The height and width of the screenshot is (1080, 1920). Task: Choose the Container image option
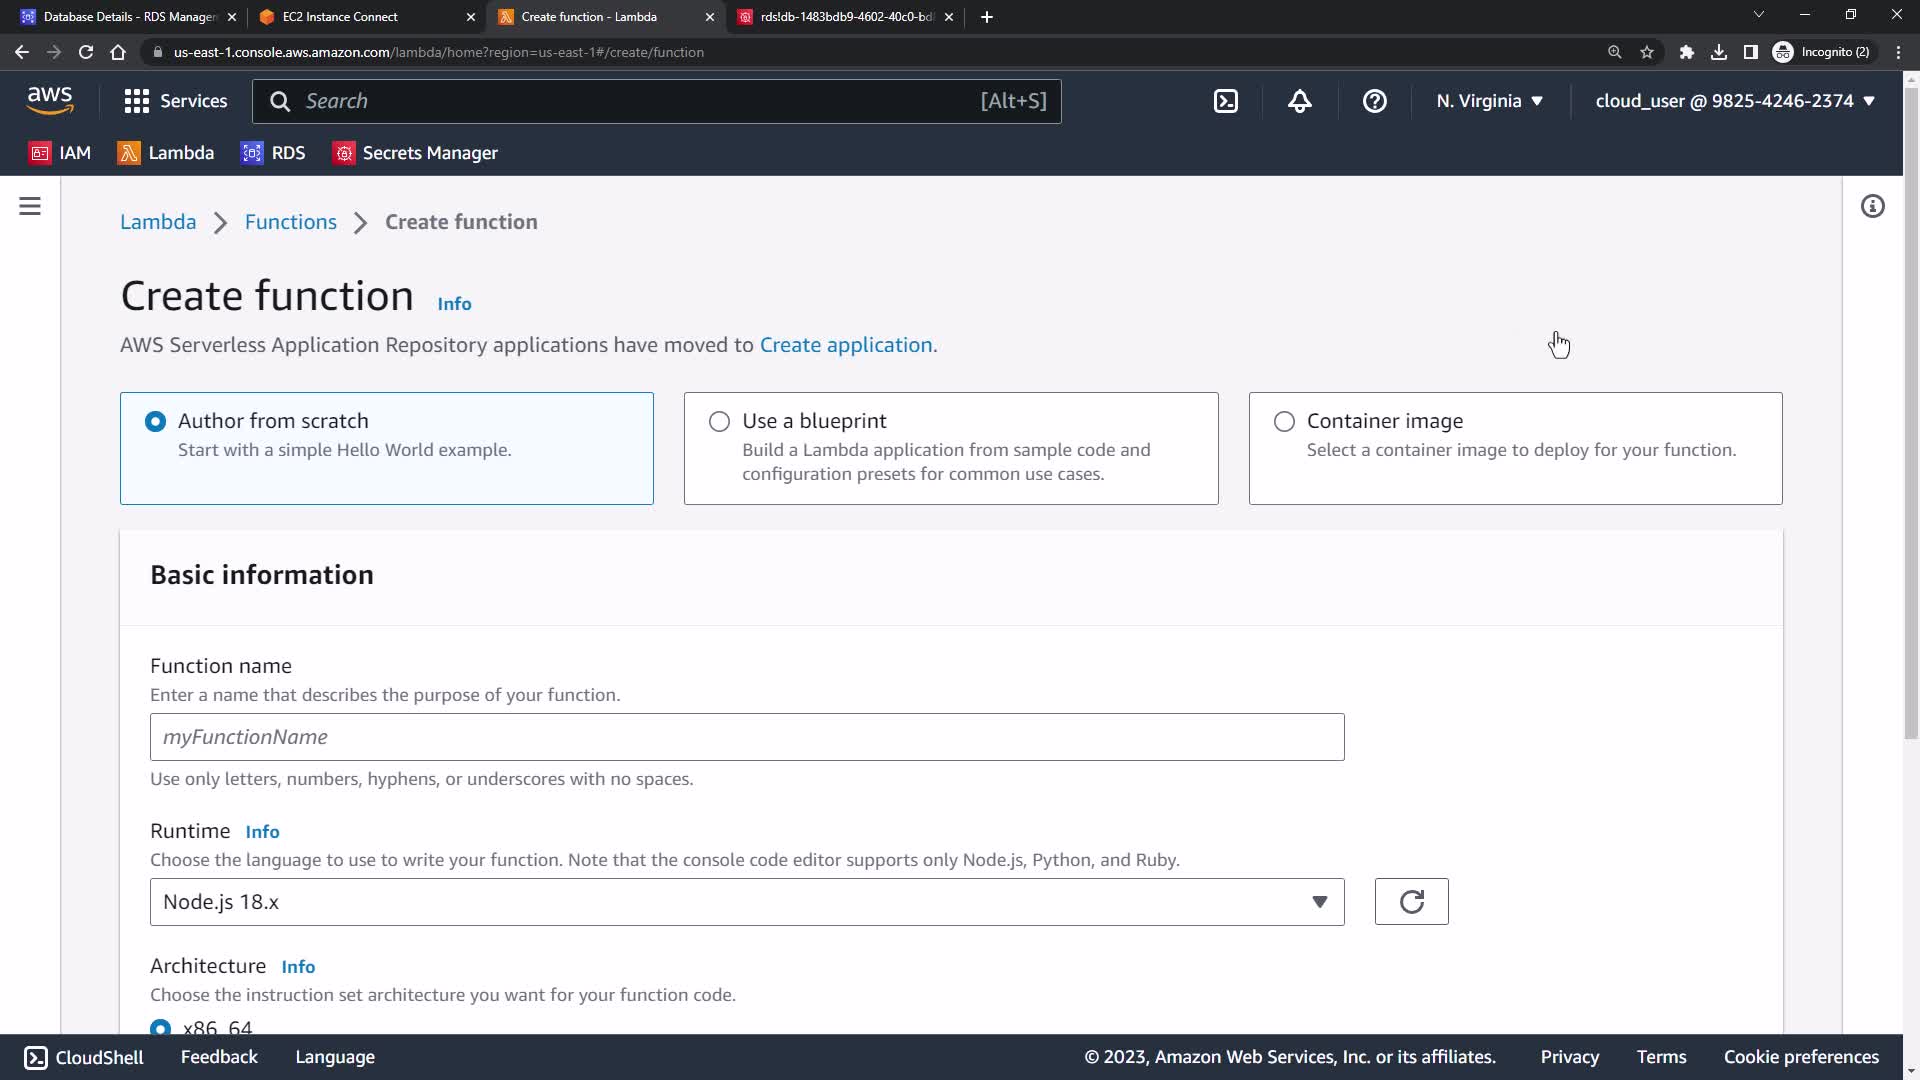(x=1284, y=421)
